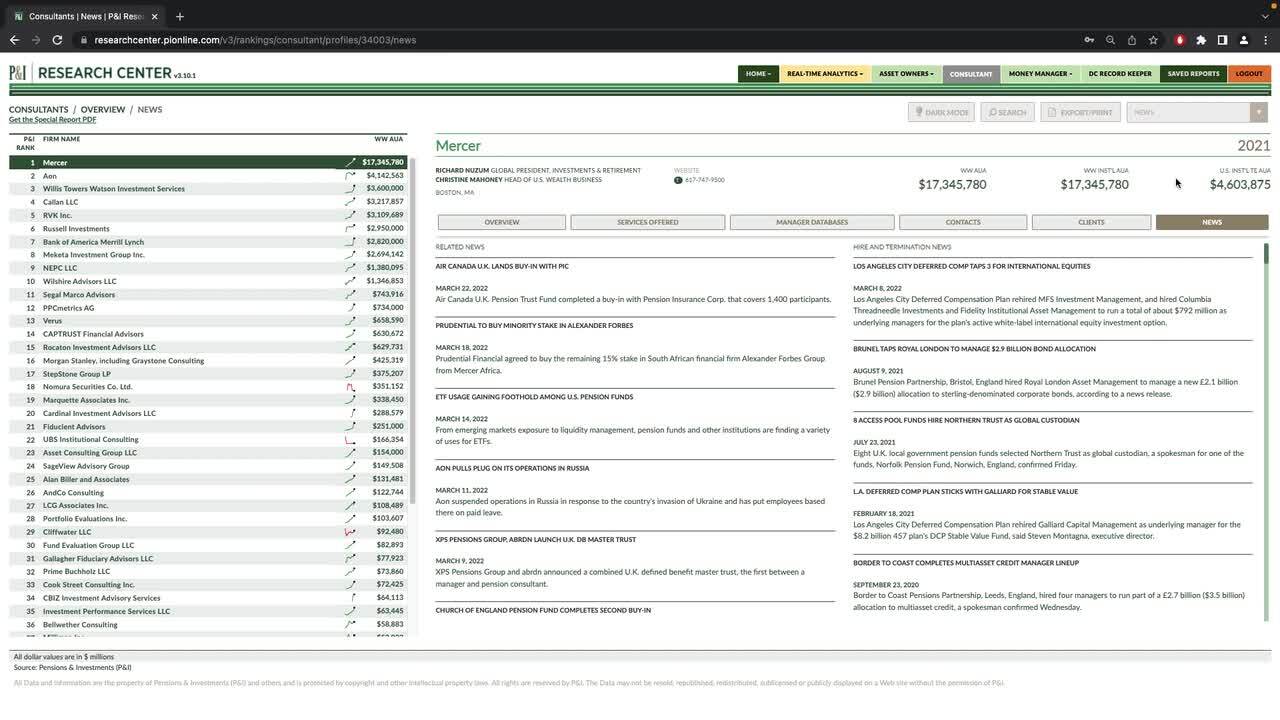Switch to the Contacts tab

click(963, 222)
